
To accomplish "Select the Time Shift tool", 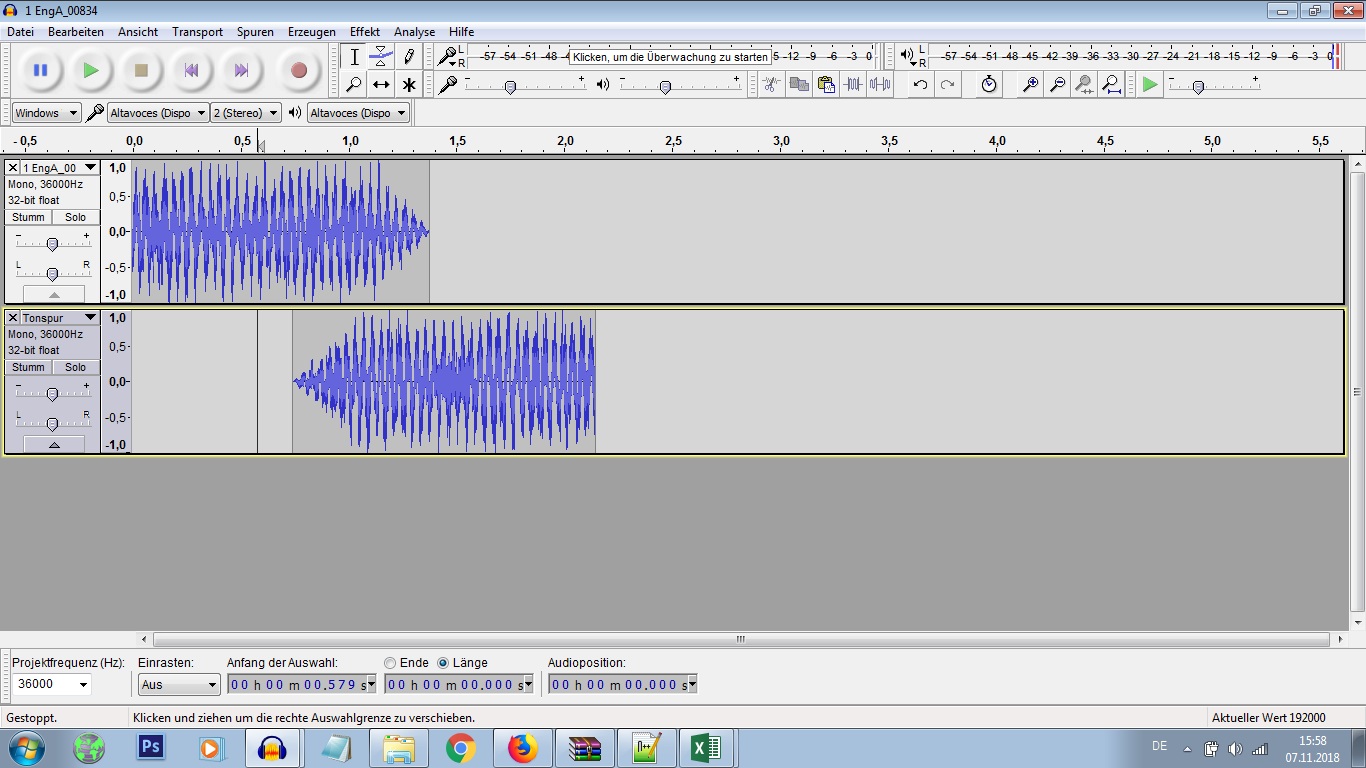I will 381,85.
